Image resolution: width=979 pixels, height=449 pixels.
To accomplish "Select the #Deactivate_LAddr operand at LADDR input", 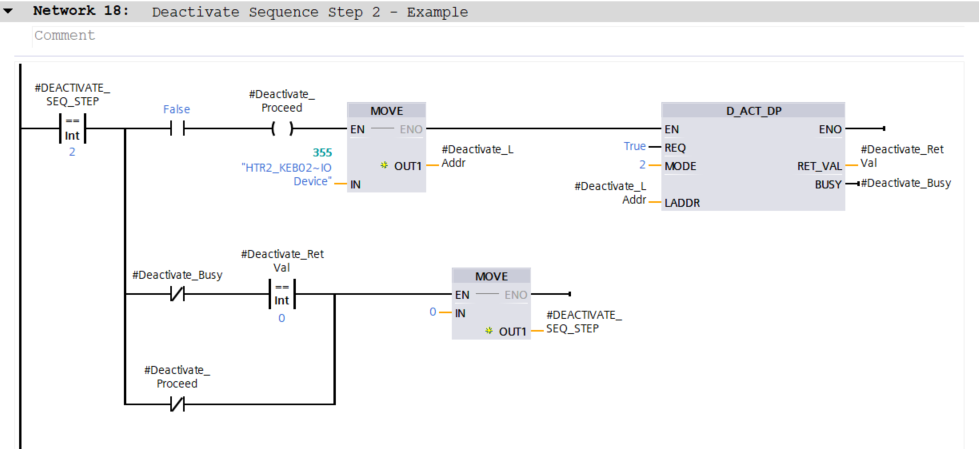I will 610,192.
